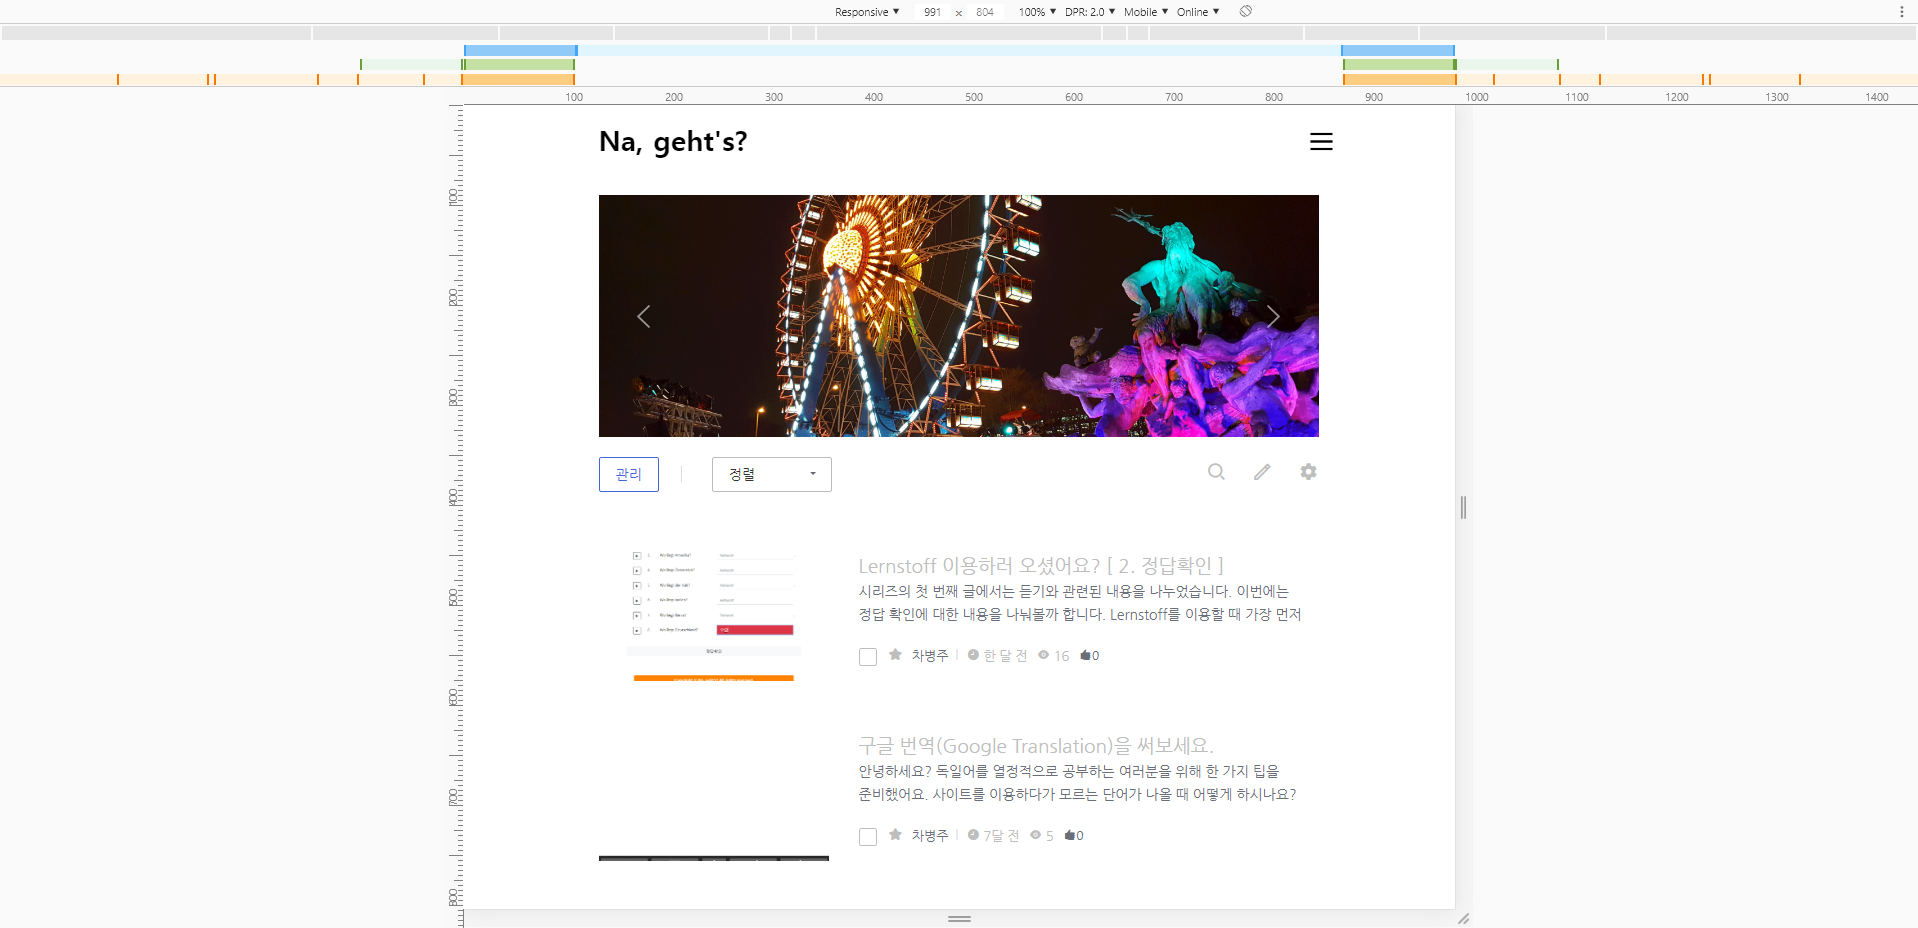Click the excerpt starting 시리즈의 첫 번째 글에서는

(x=1080, y=603)
